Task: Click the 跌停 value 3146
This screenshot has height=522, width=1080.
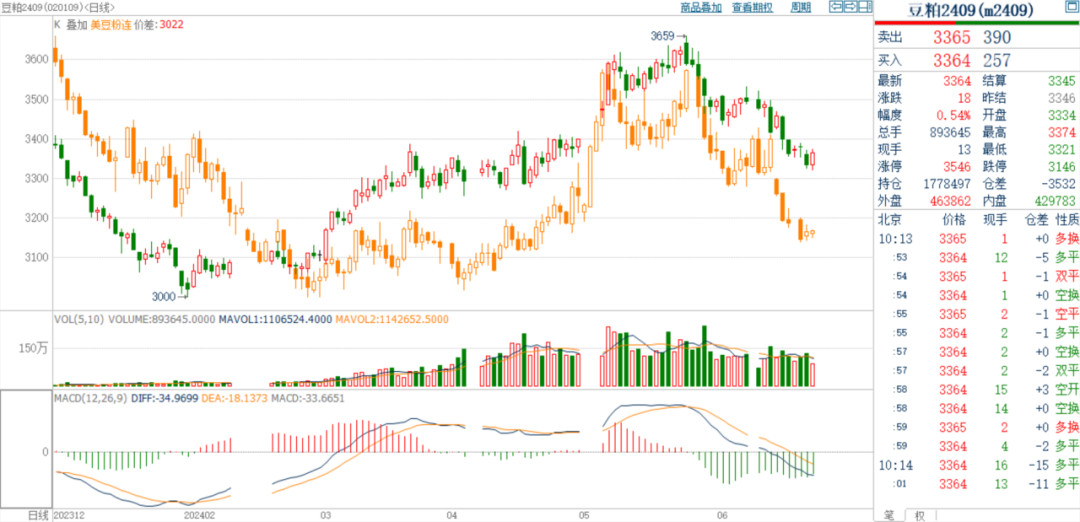Action: click(1059, 166)
